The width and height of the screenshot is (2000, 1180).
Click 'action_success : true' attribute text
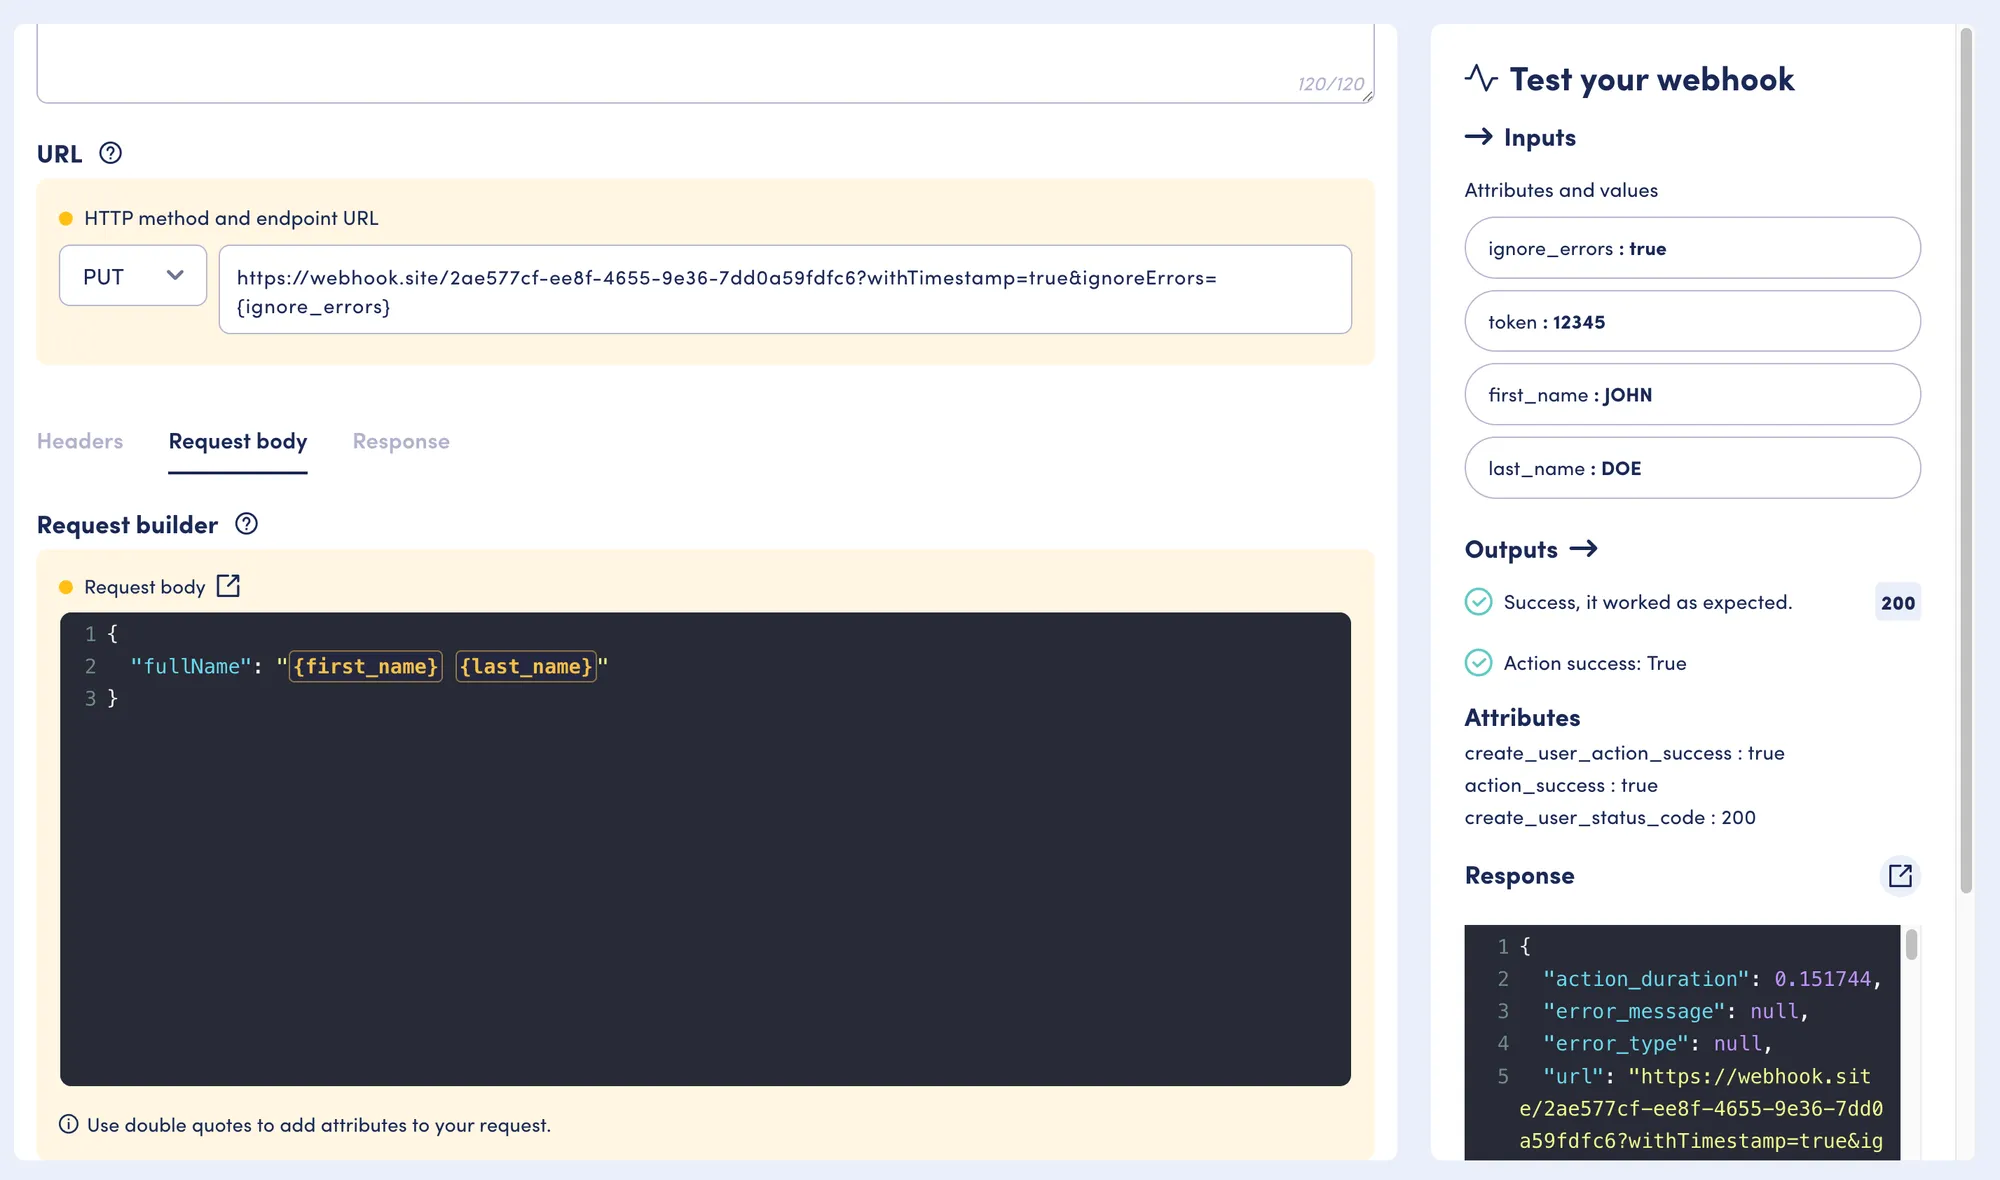click(x=1561, y=785)
